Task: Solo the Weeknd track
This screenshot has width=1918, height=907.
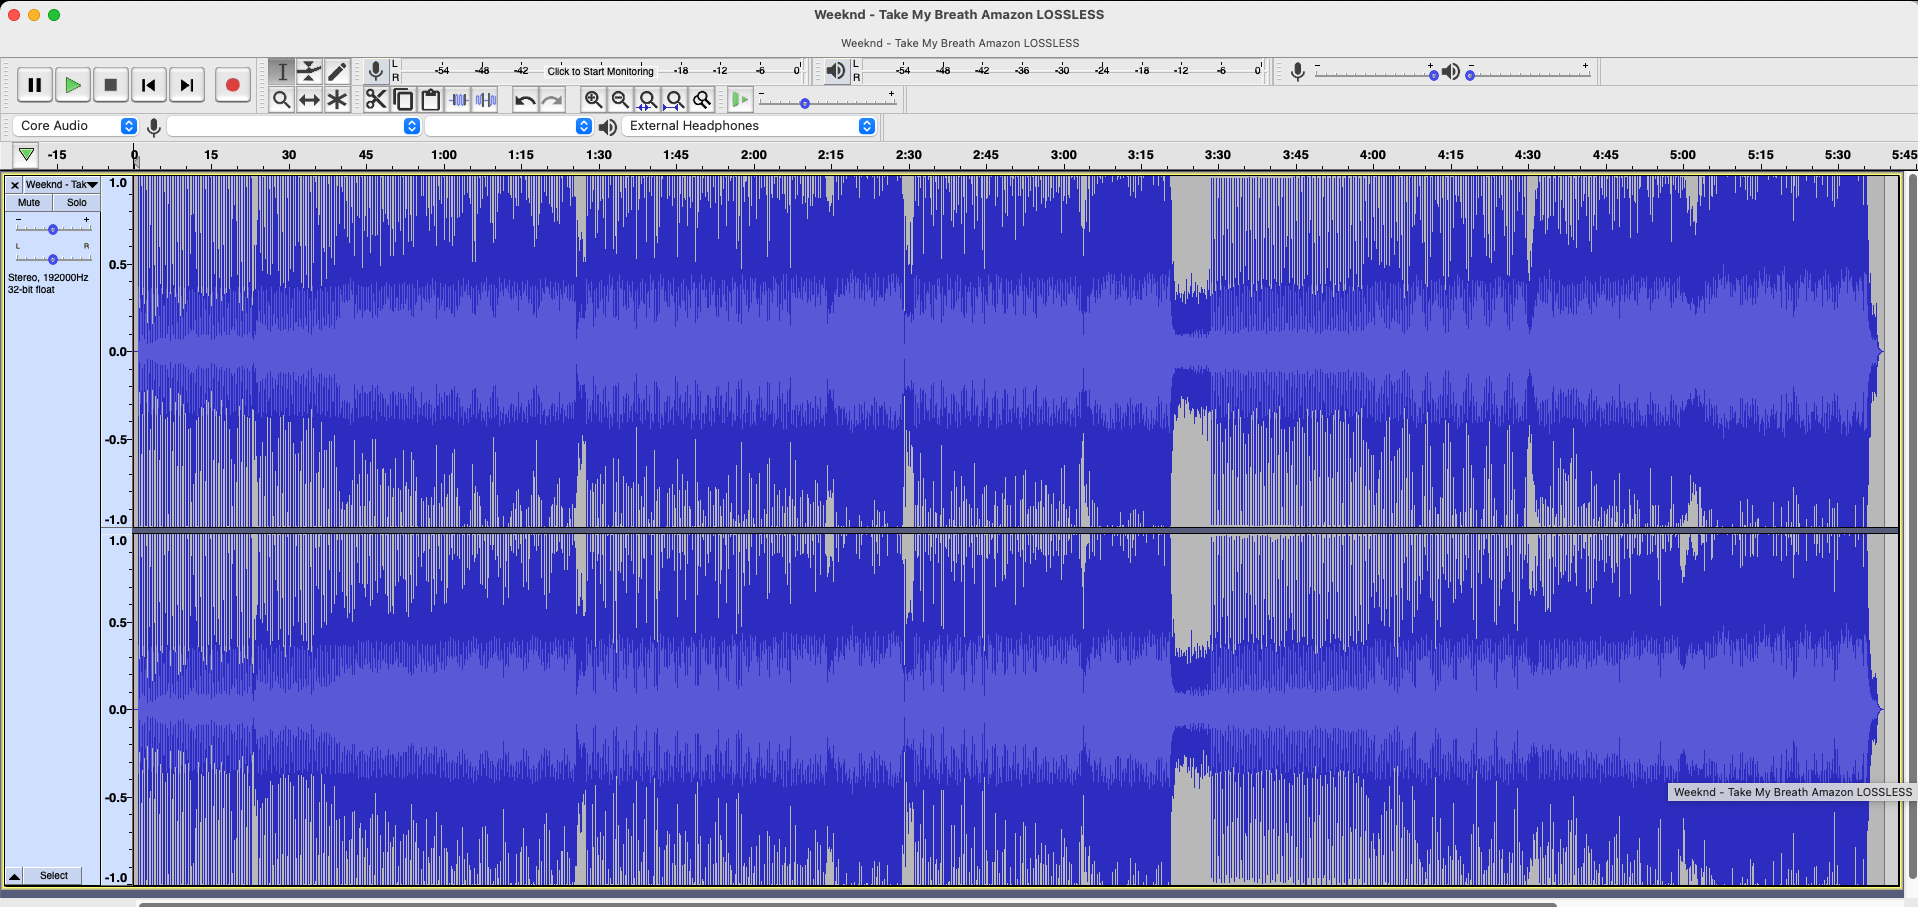Action: pos(77,202)
